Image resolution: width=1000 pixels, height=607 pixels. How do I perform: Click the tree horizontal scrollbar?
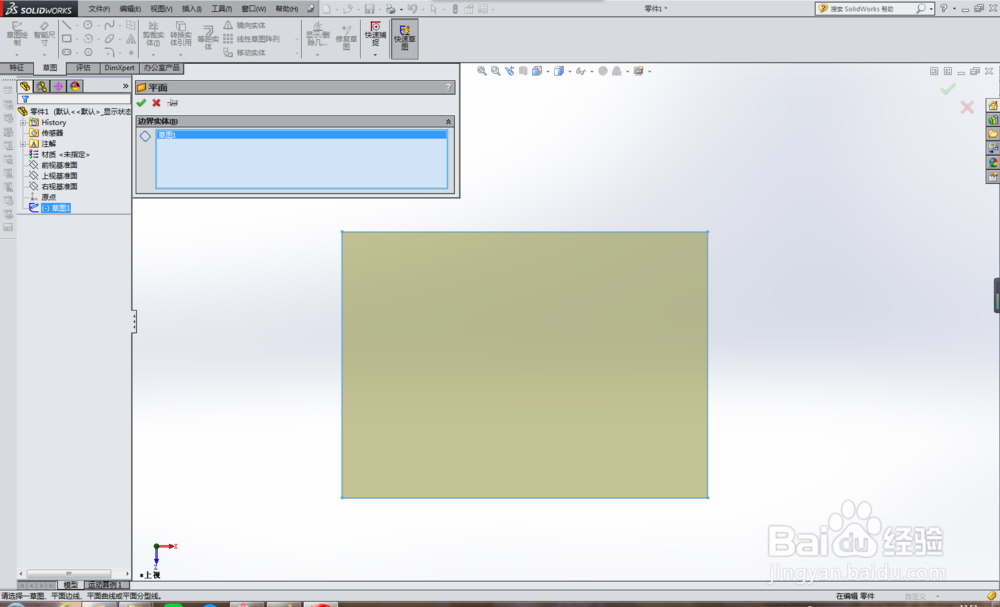[69, 573]
